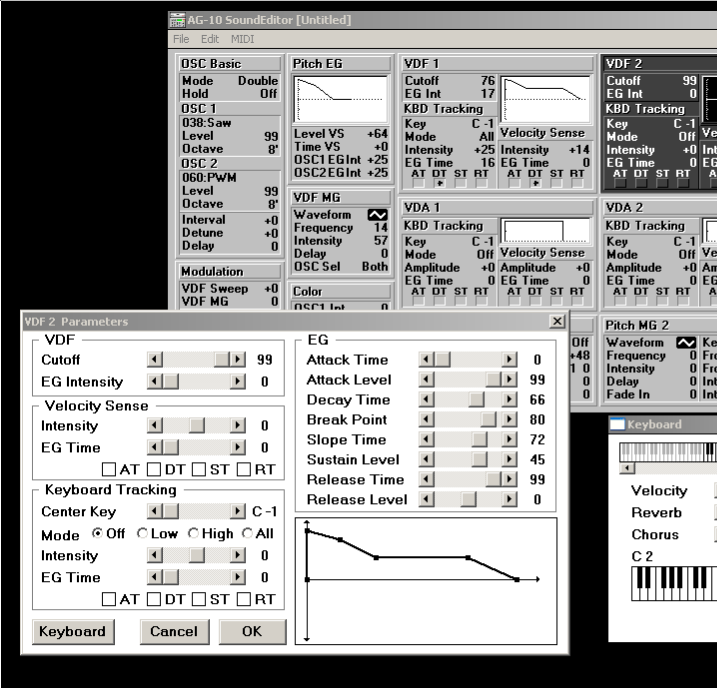Click the Keyboard window title icon
This screenshot has width=717, height=688.
(618, 424)
